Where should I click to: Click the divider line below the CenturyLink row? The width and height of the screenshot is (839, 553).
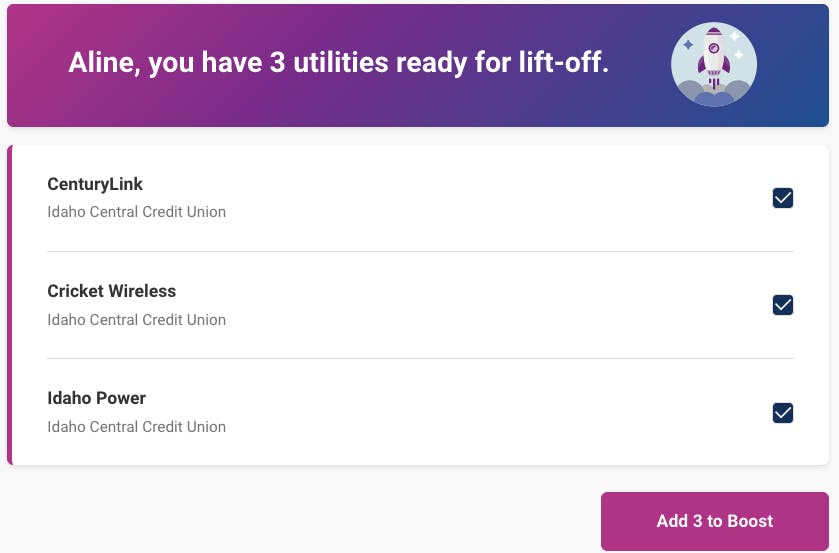tap(420, 251)
